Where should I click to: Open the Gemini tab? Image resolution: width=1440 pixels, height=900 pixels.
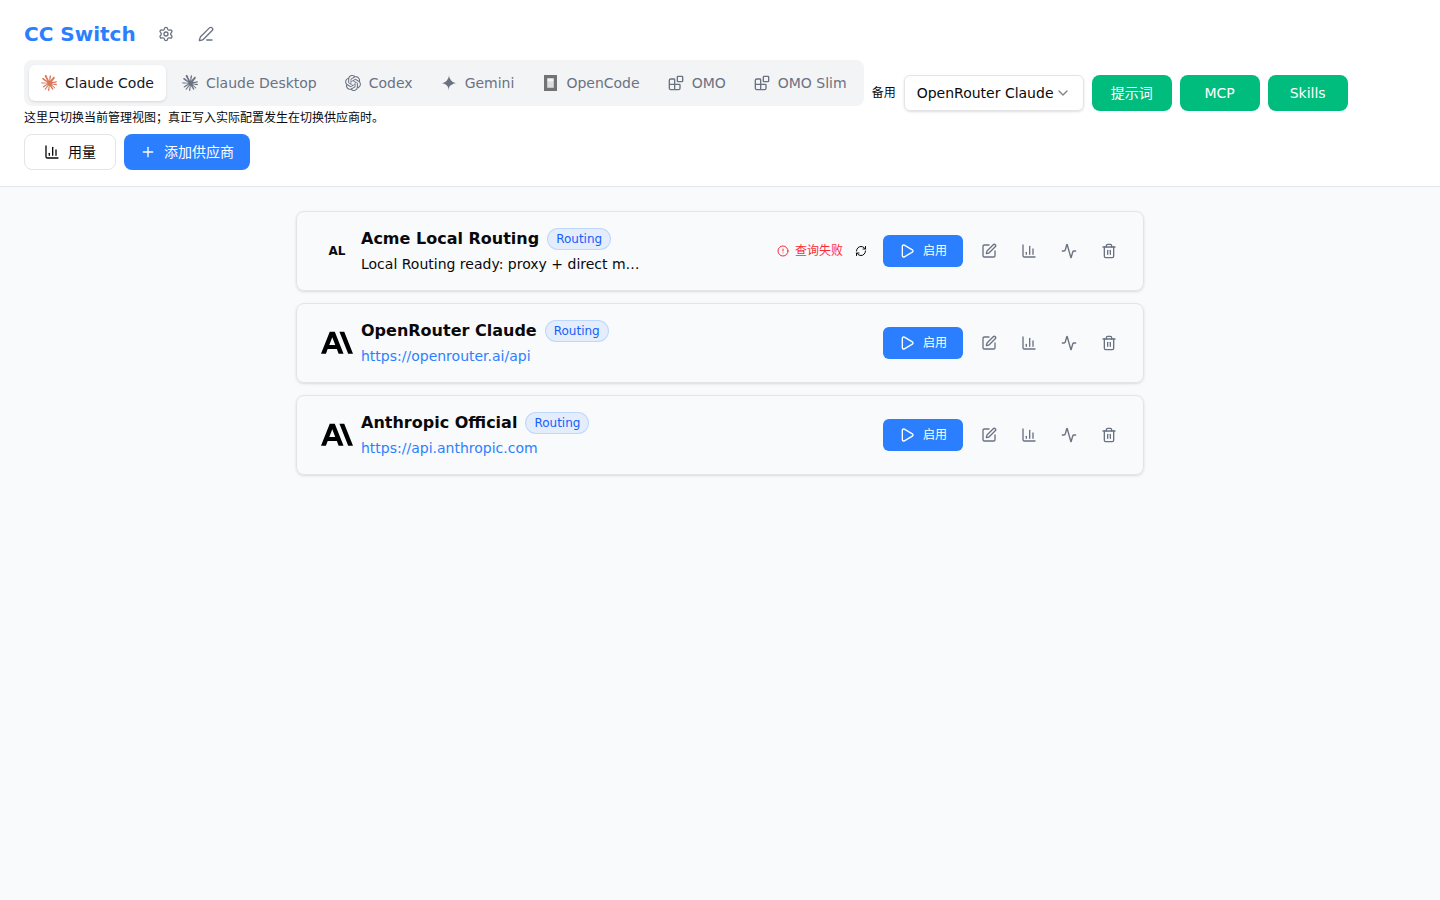tap(478, 83)
